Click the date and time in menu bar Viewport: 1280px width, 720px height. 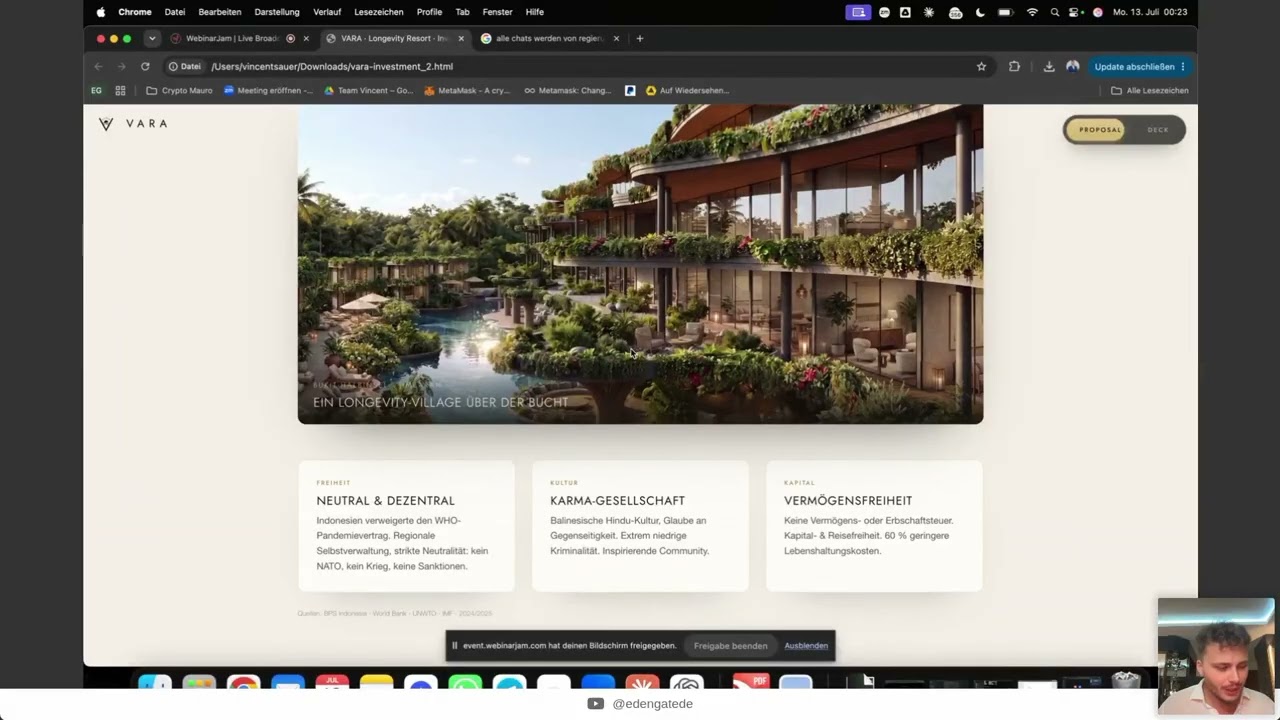[1150, 12]
